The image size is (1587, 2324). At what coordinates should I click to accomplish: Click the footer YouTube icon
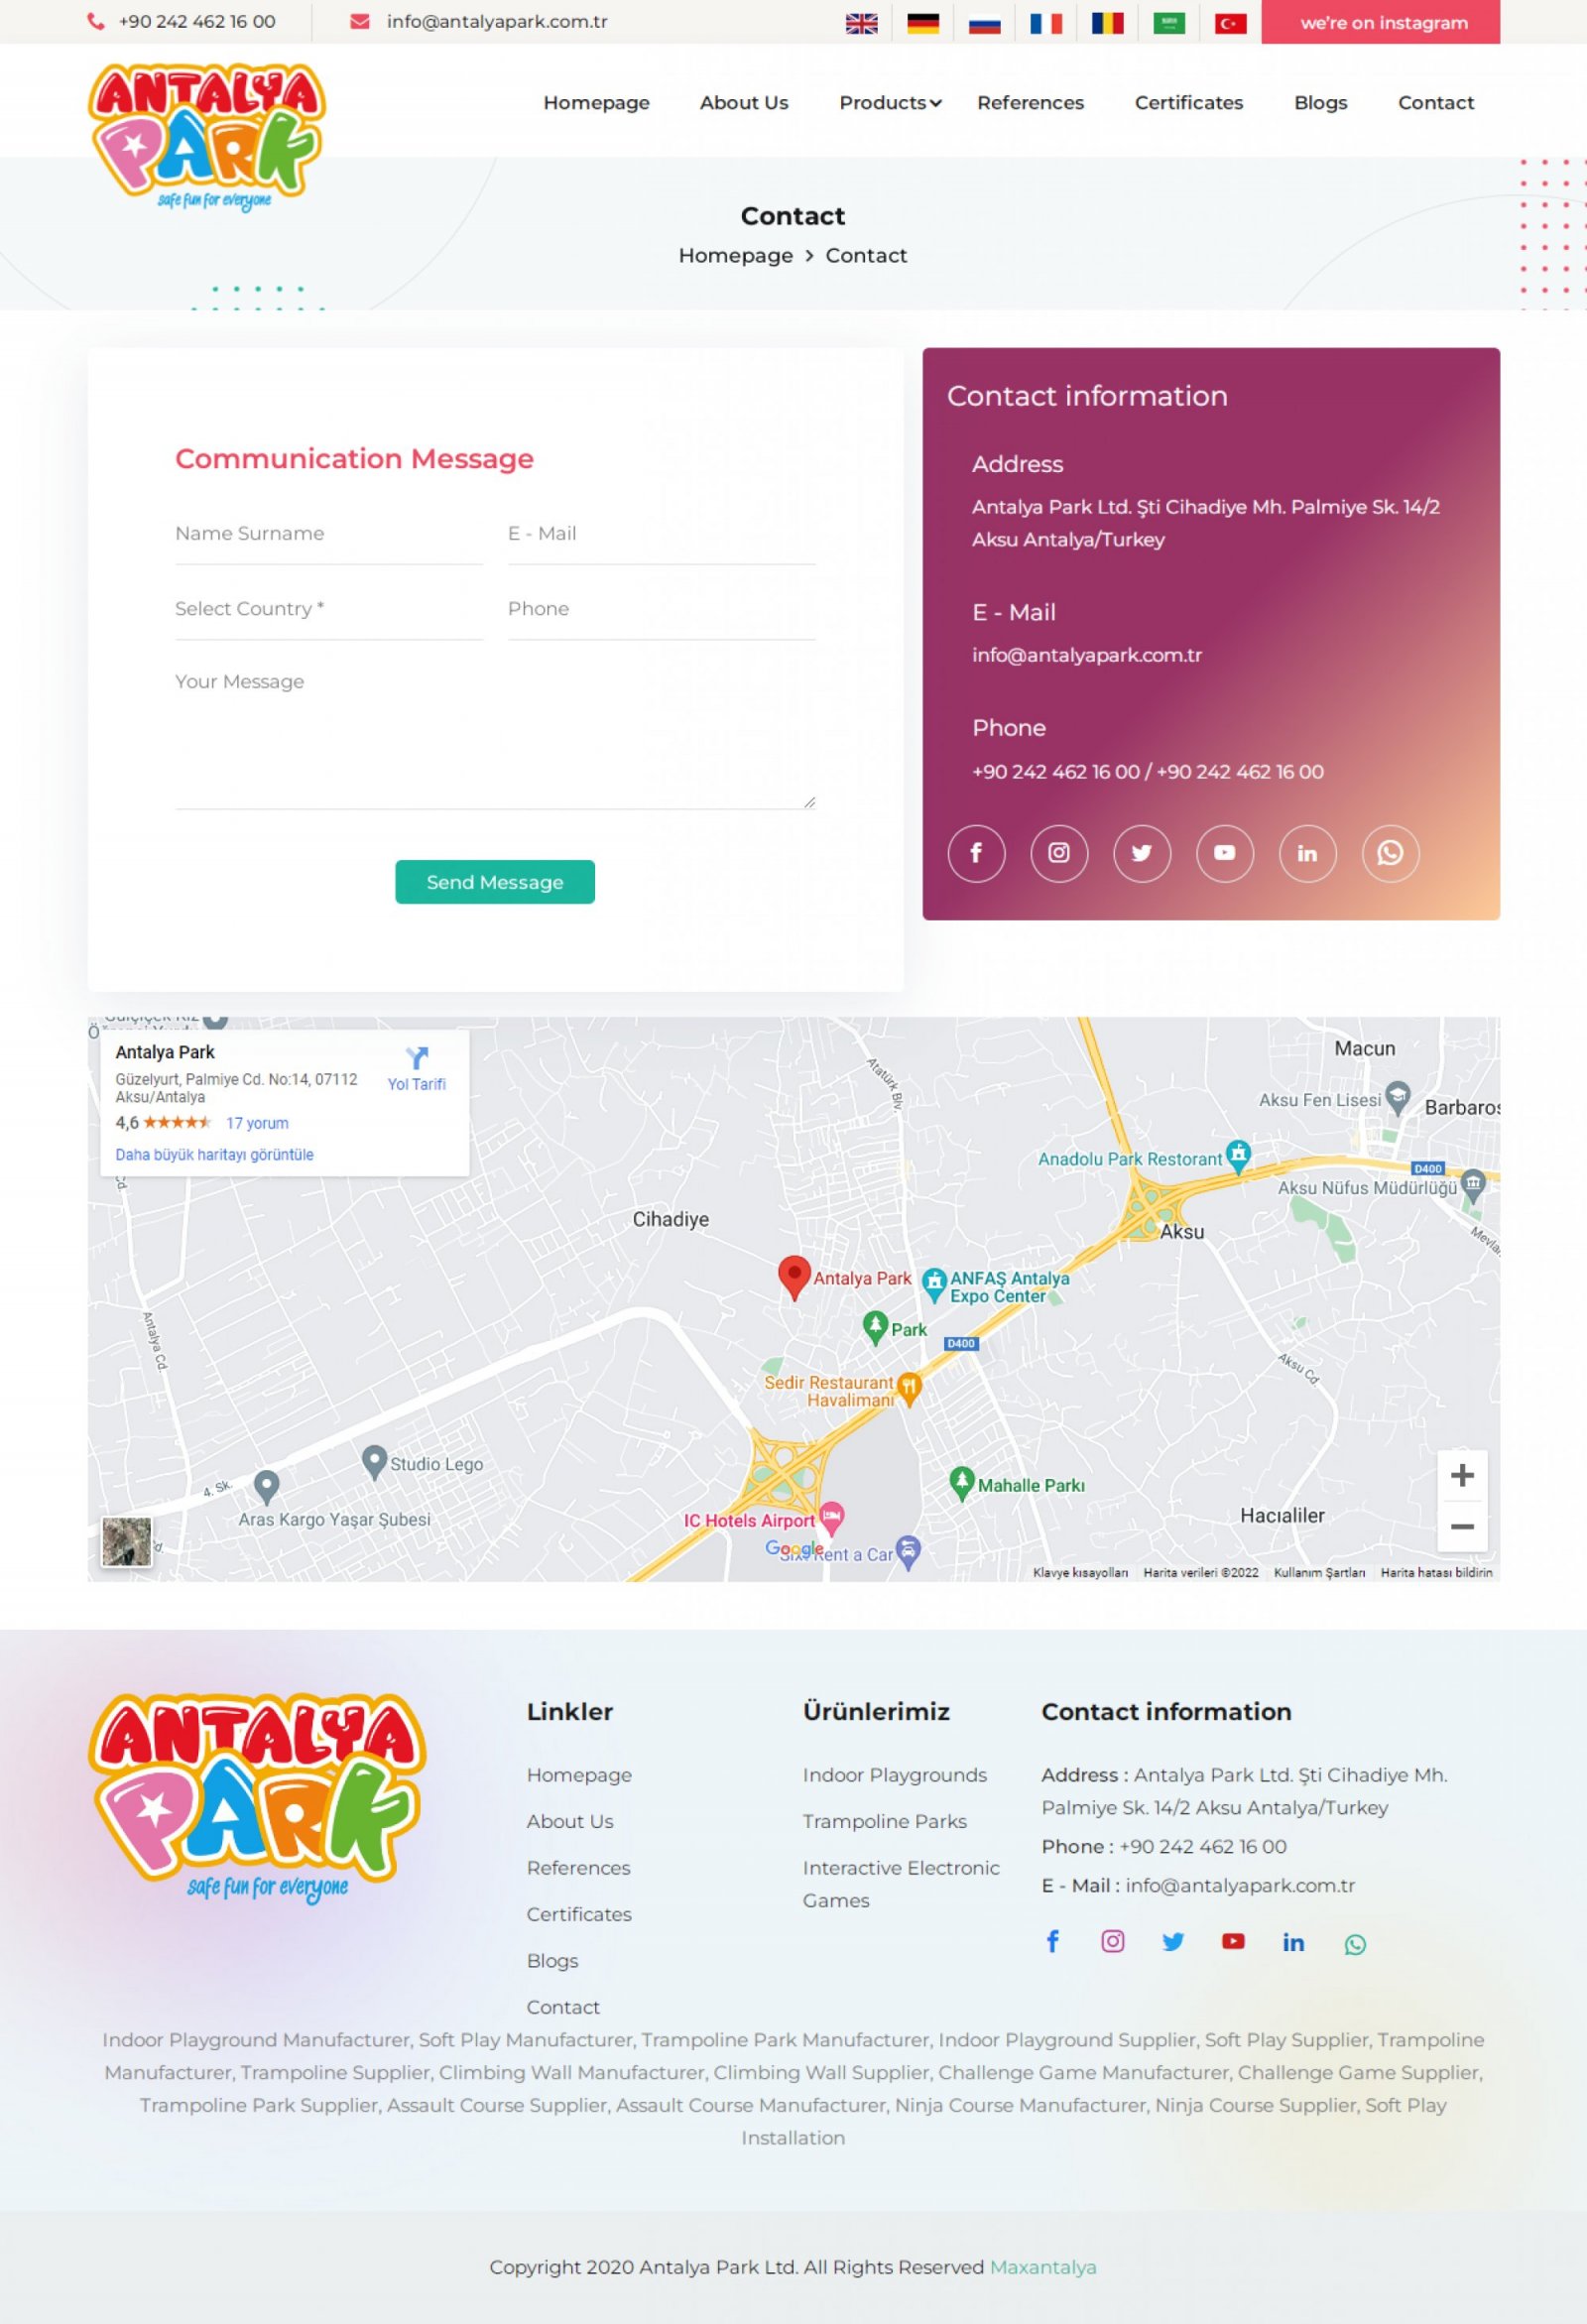coord(1233,1941)
